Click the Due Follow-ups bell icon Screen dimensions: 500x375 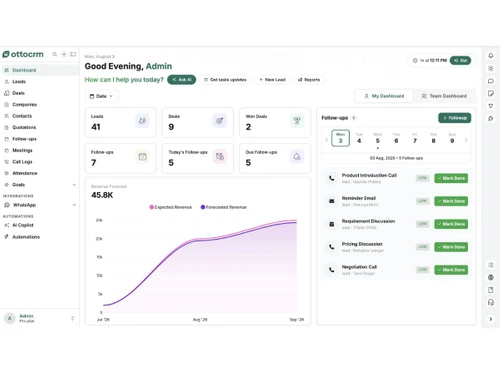coord(297,156)
